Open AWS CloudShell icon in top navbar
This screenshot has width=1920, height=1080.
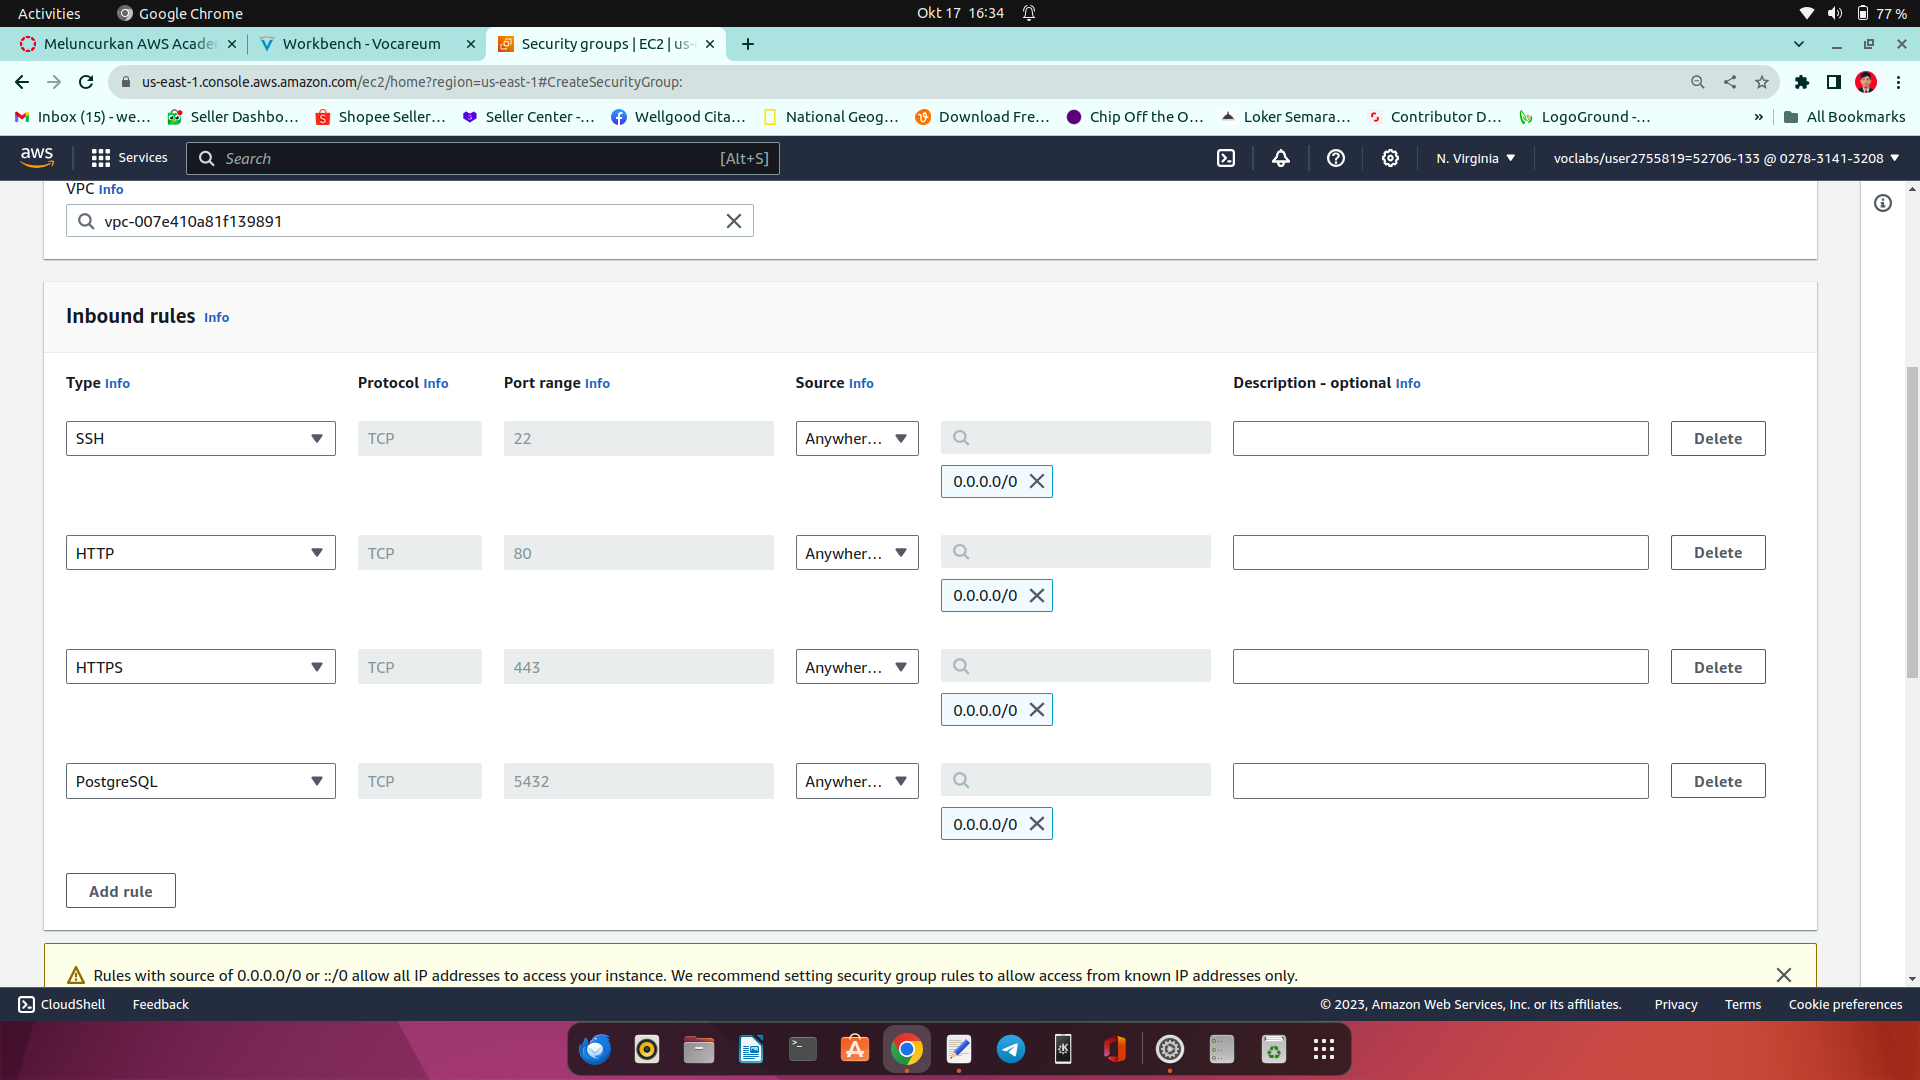point(1226,158)
